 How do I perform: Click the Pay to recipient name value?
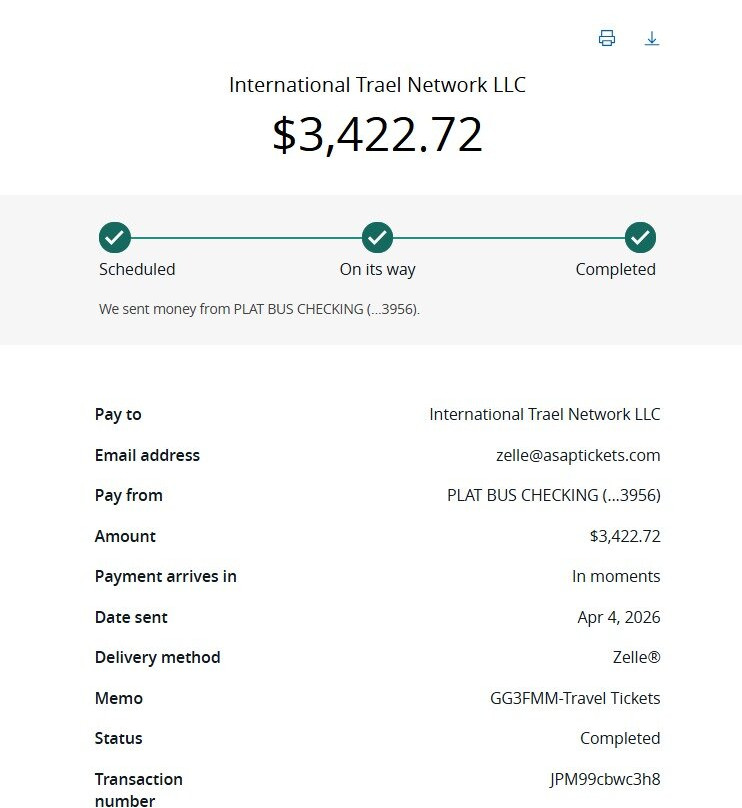(x=545, y=414)
